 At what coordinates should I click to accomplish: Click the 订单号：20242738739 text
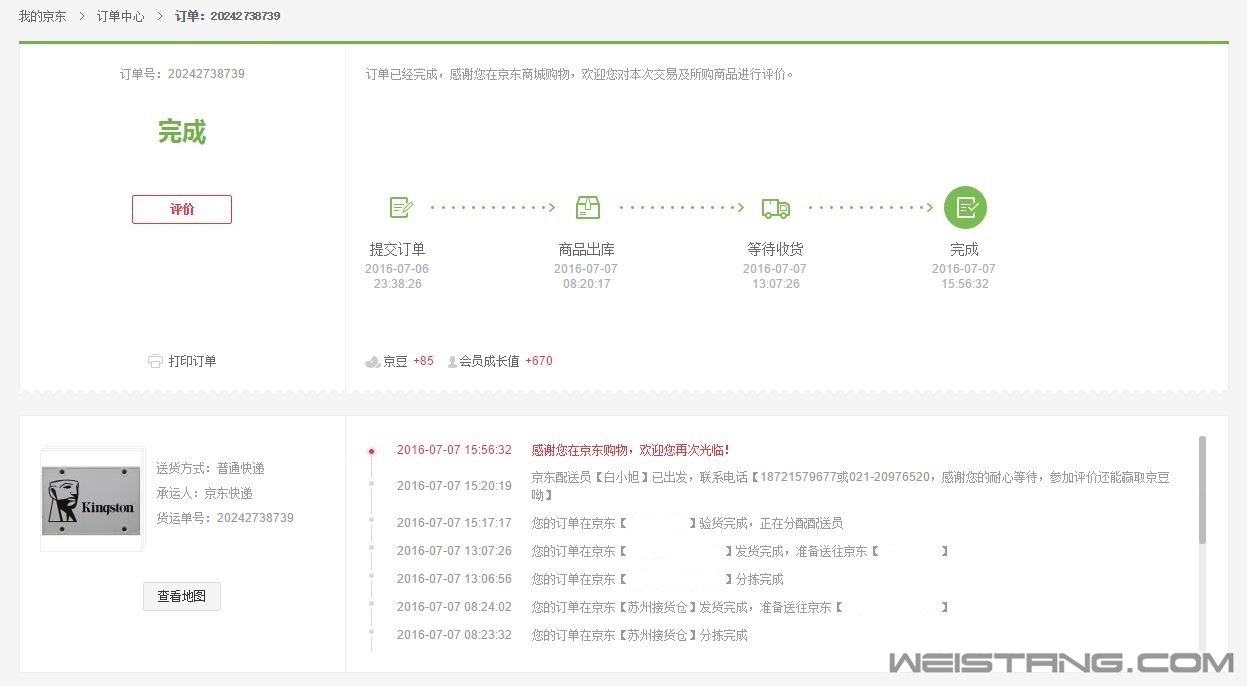[x=182, y=74]
